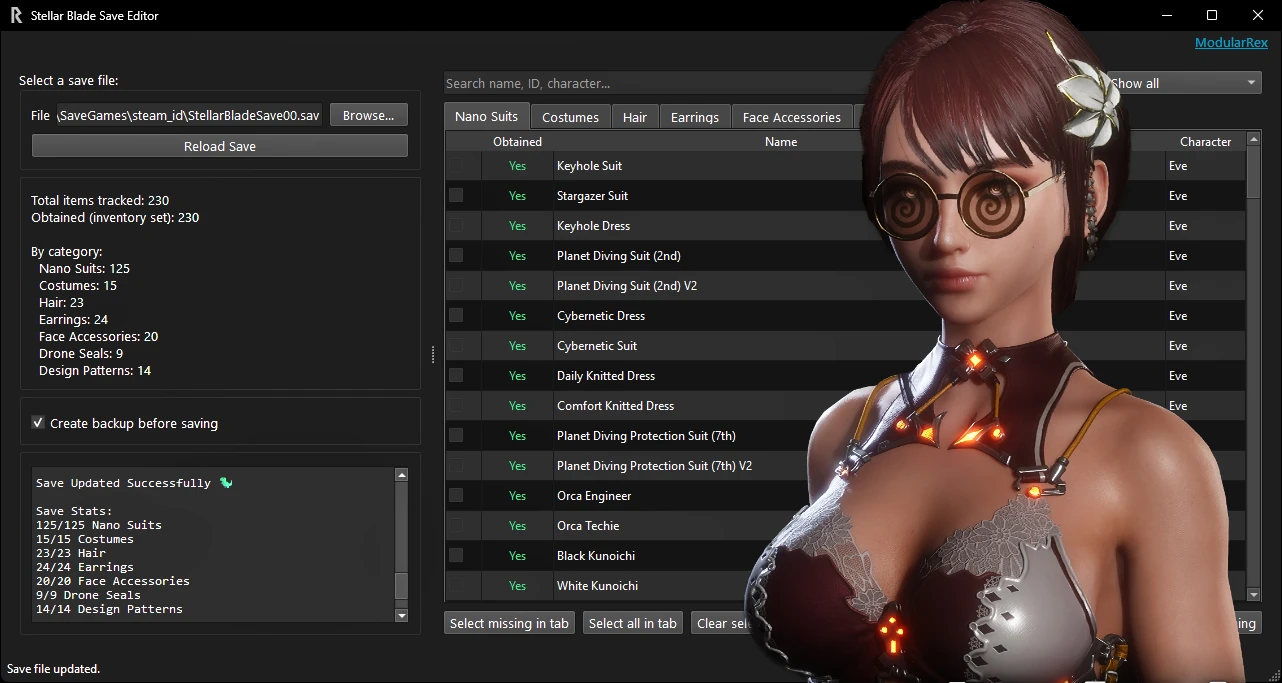
Task: Click the 'Save file updated.' status bar text
Action: 54,669
